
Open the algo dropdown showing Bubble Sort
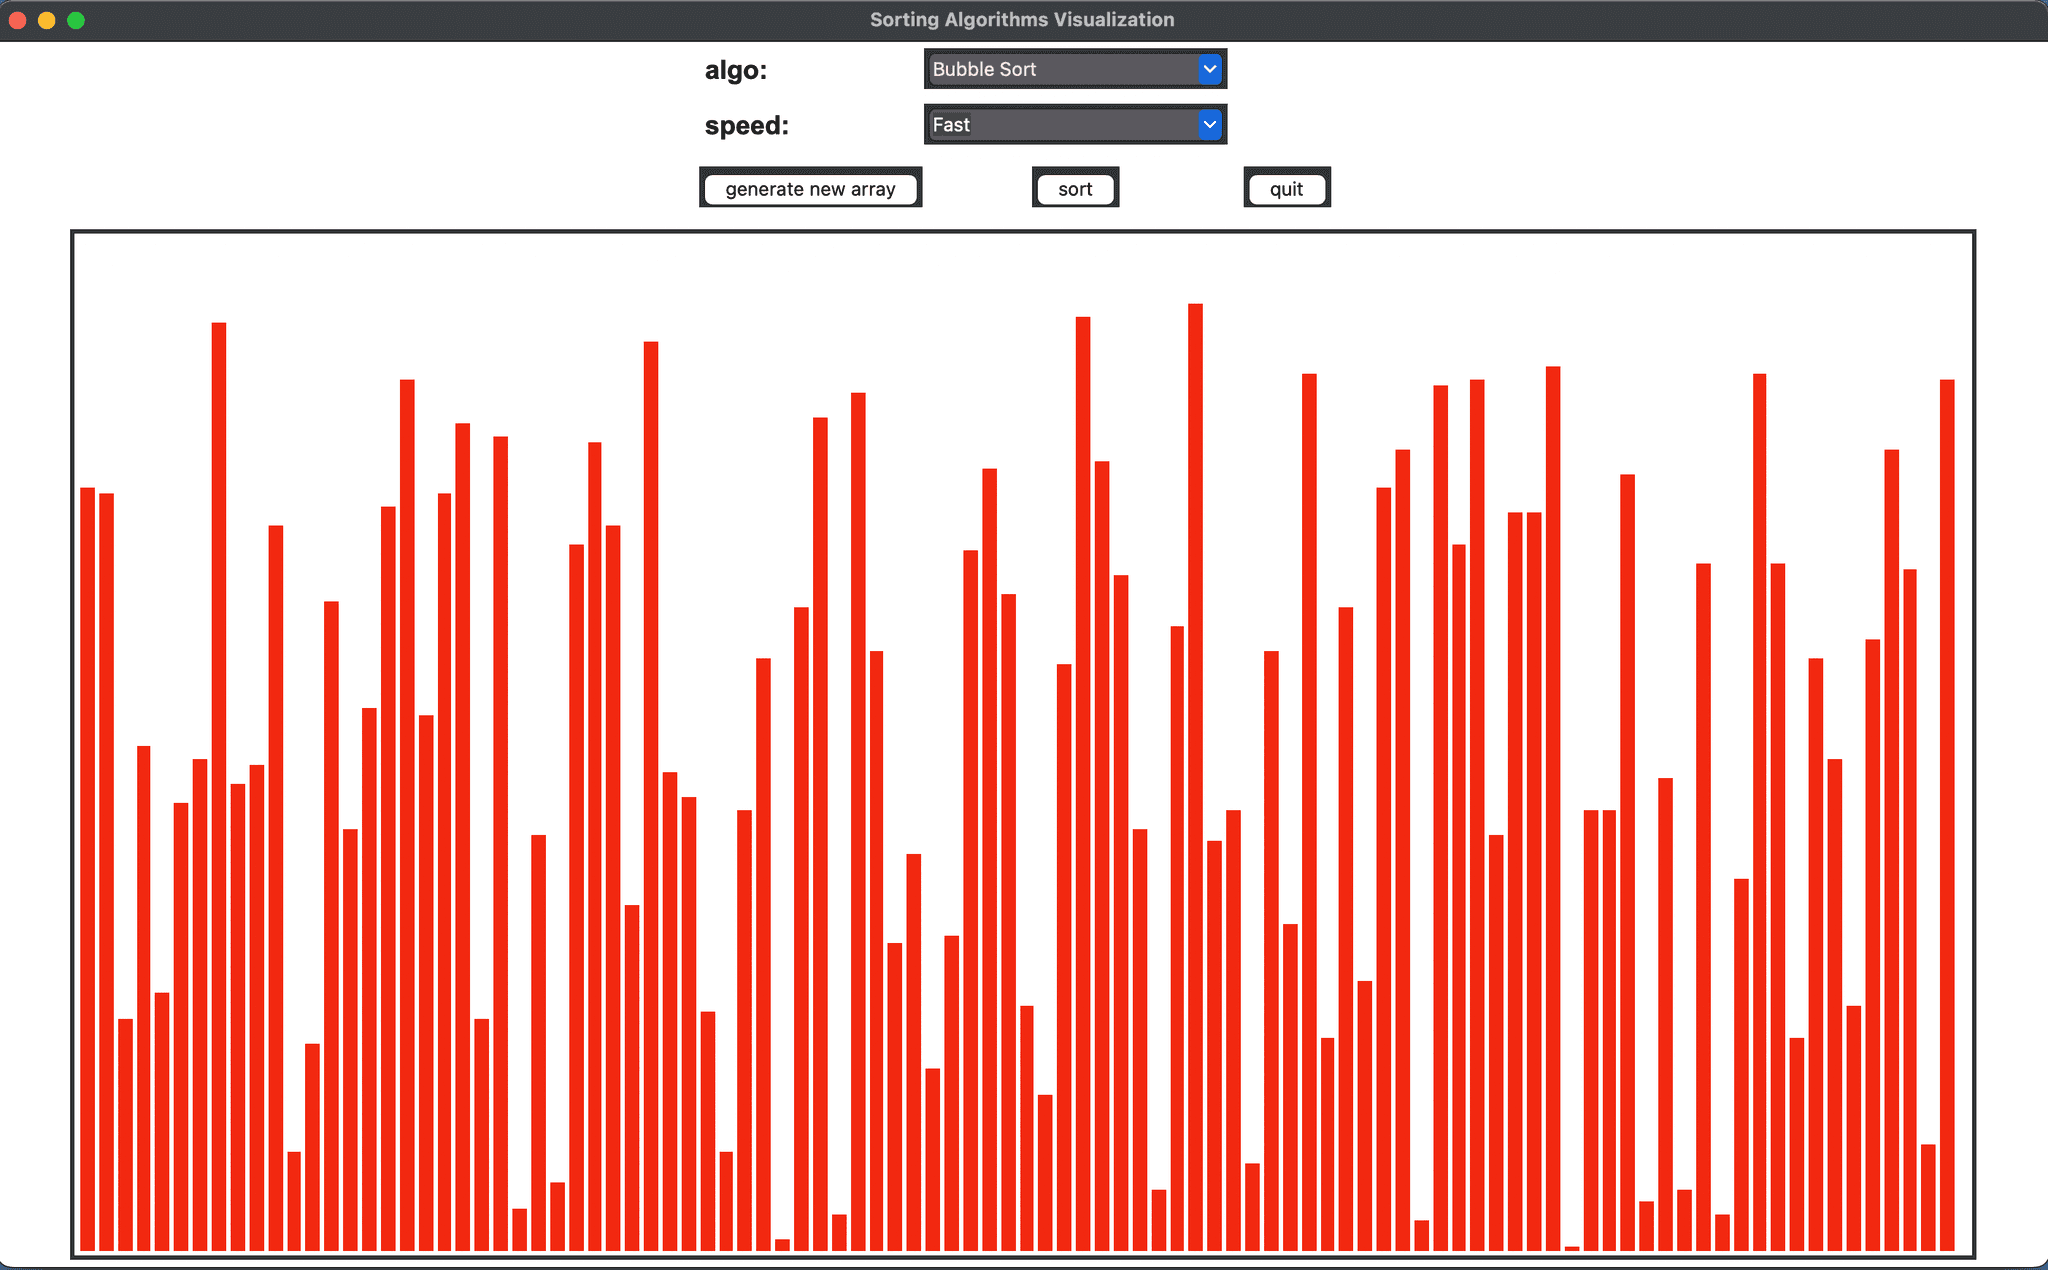[1075, 69]
